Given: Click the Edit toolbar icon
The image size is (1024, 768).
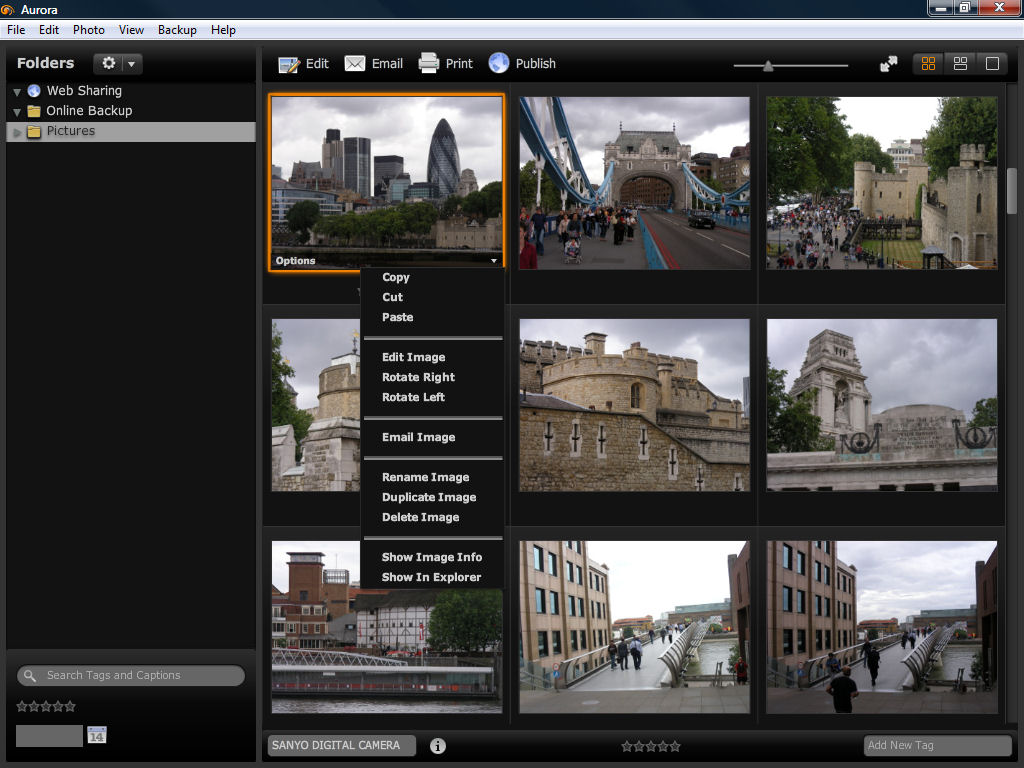Looking at the screenshot, I should [289, 64].
